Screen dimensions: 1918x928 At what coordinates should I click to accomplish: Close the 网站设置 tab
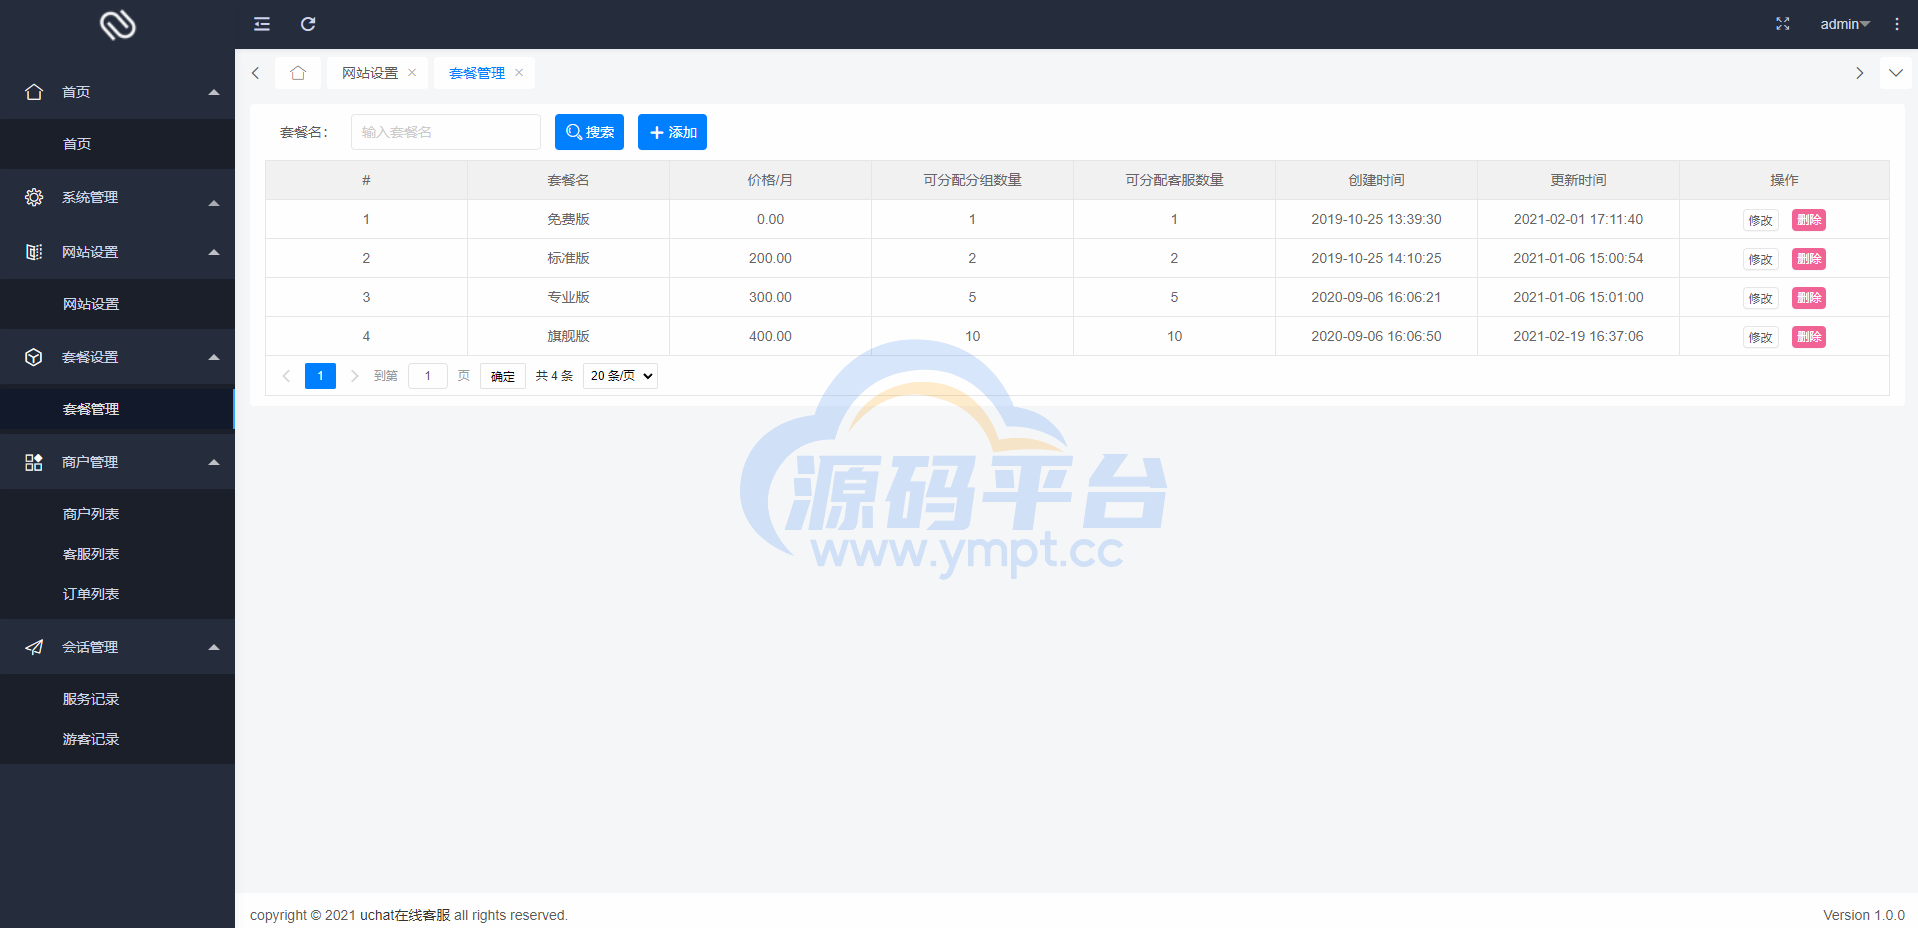pyautogui.click(x=412, y=73)
